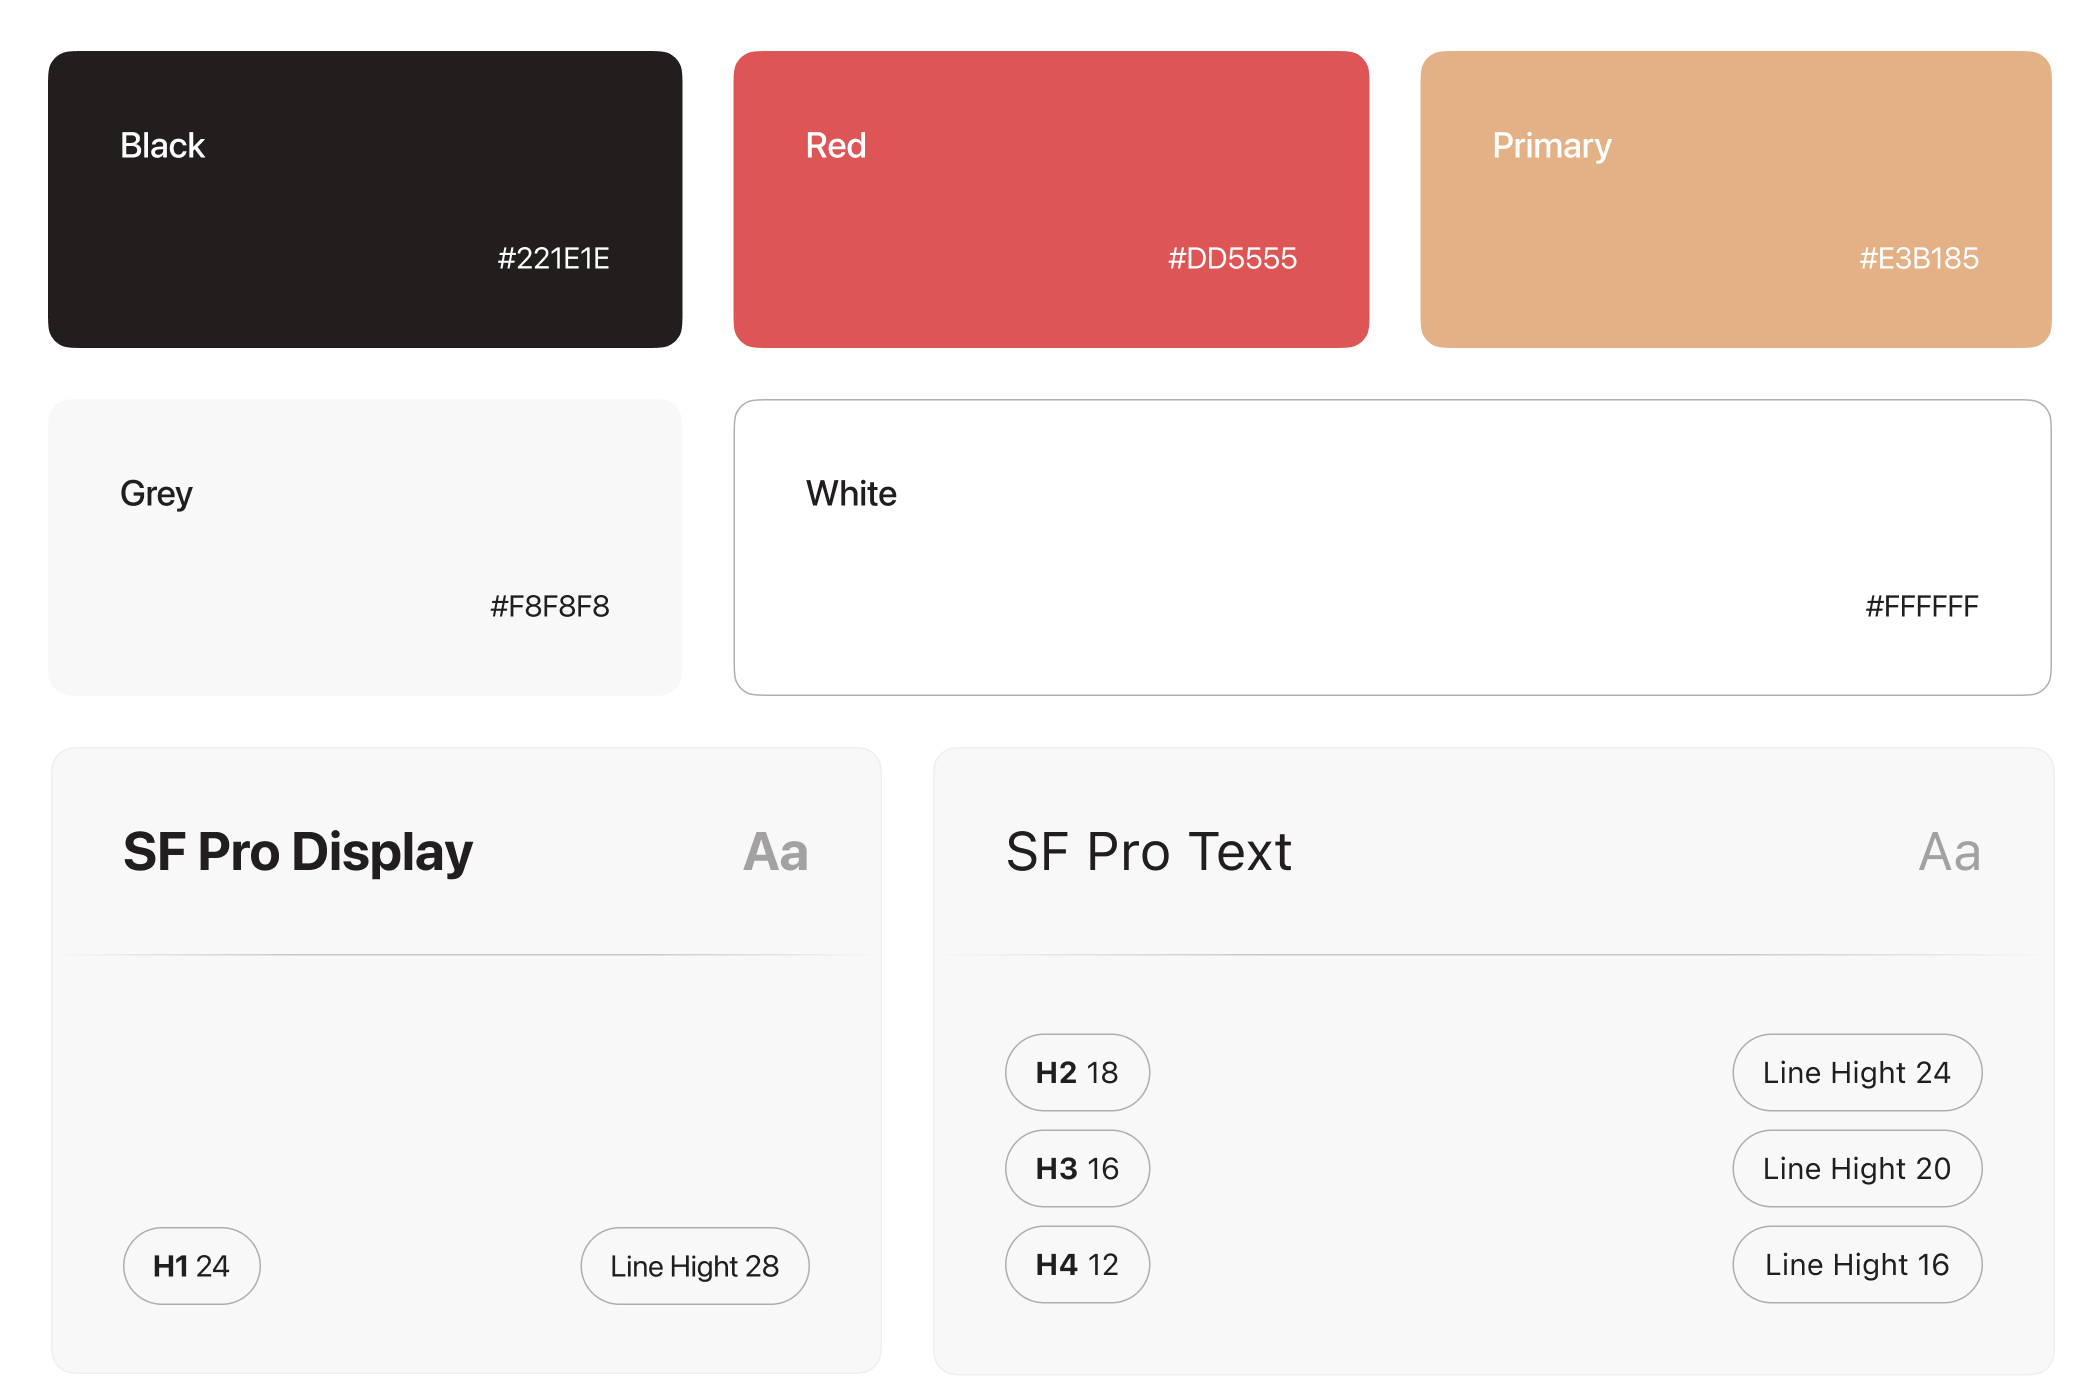Click the SF Pro Text heading
Screen dimensions: 2100x1376
(1148, 852)
